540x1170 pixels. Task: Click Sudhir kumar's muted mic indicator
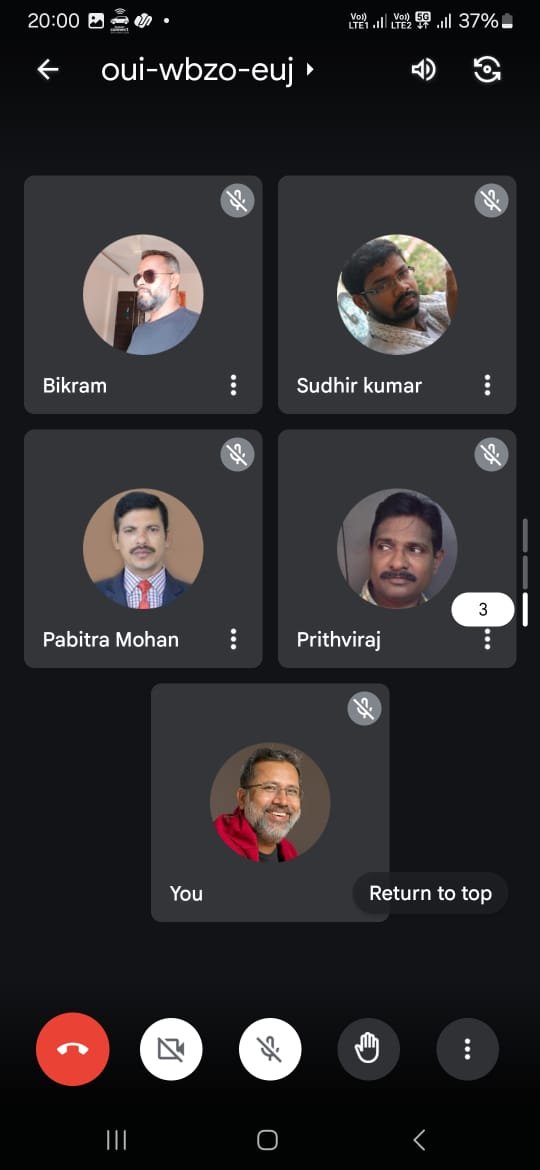[x=492, y=201]
